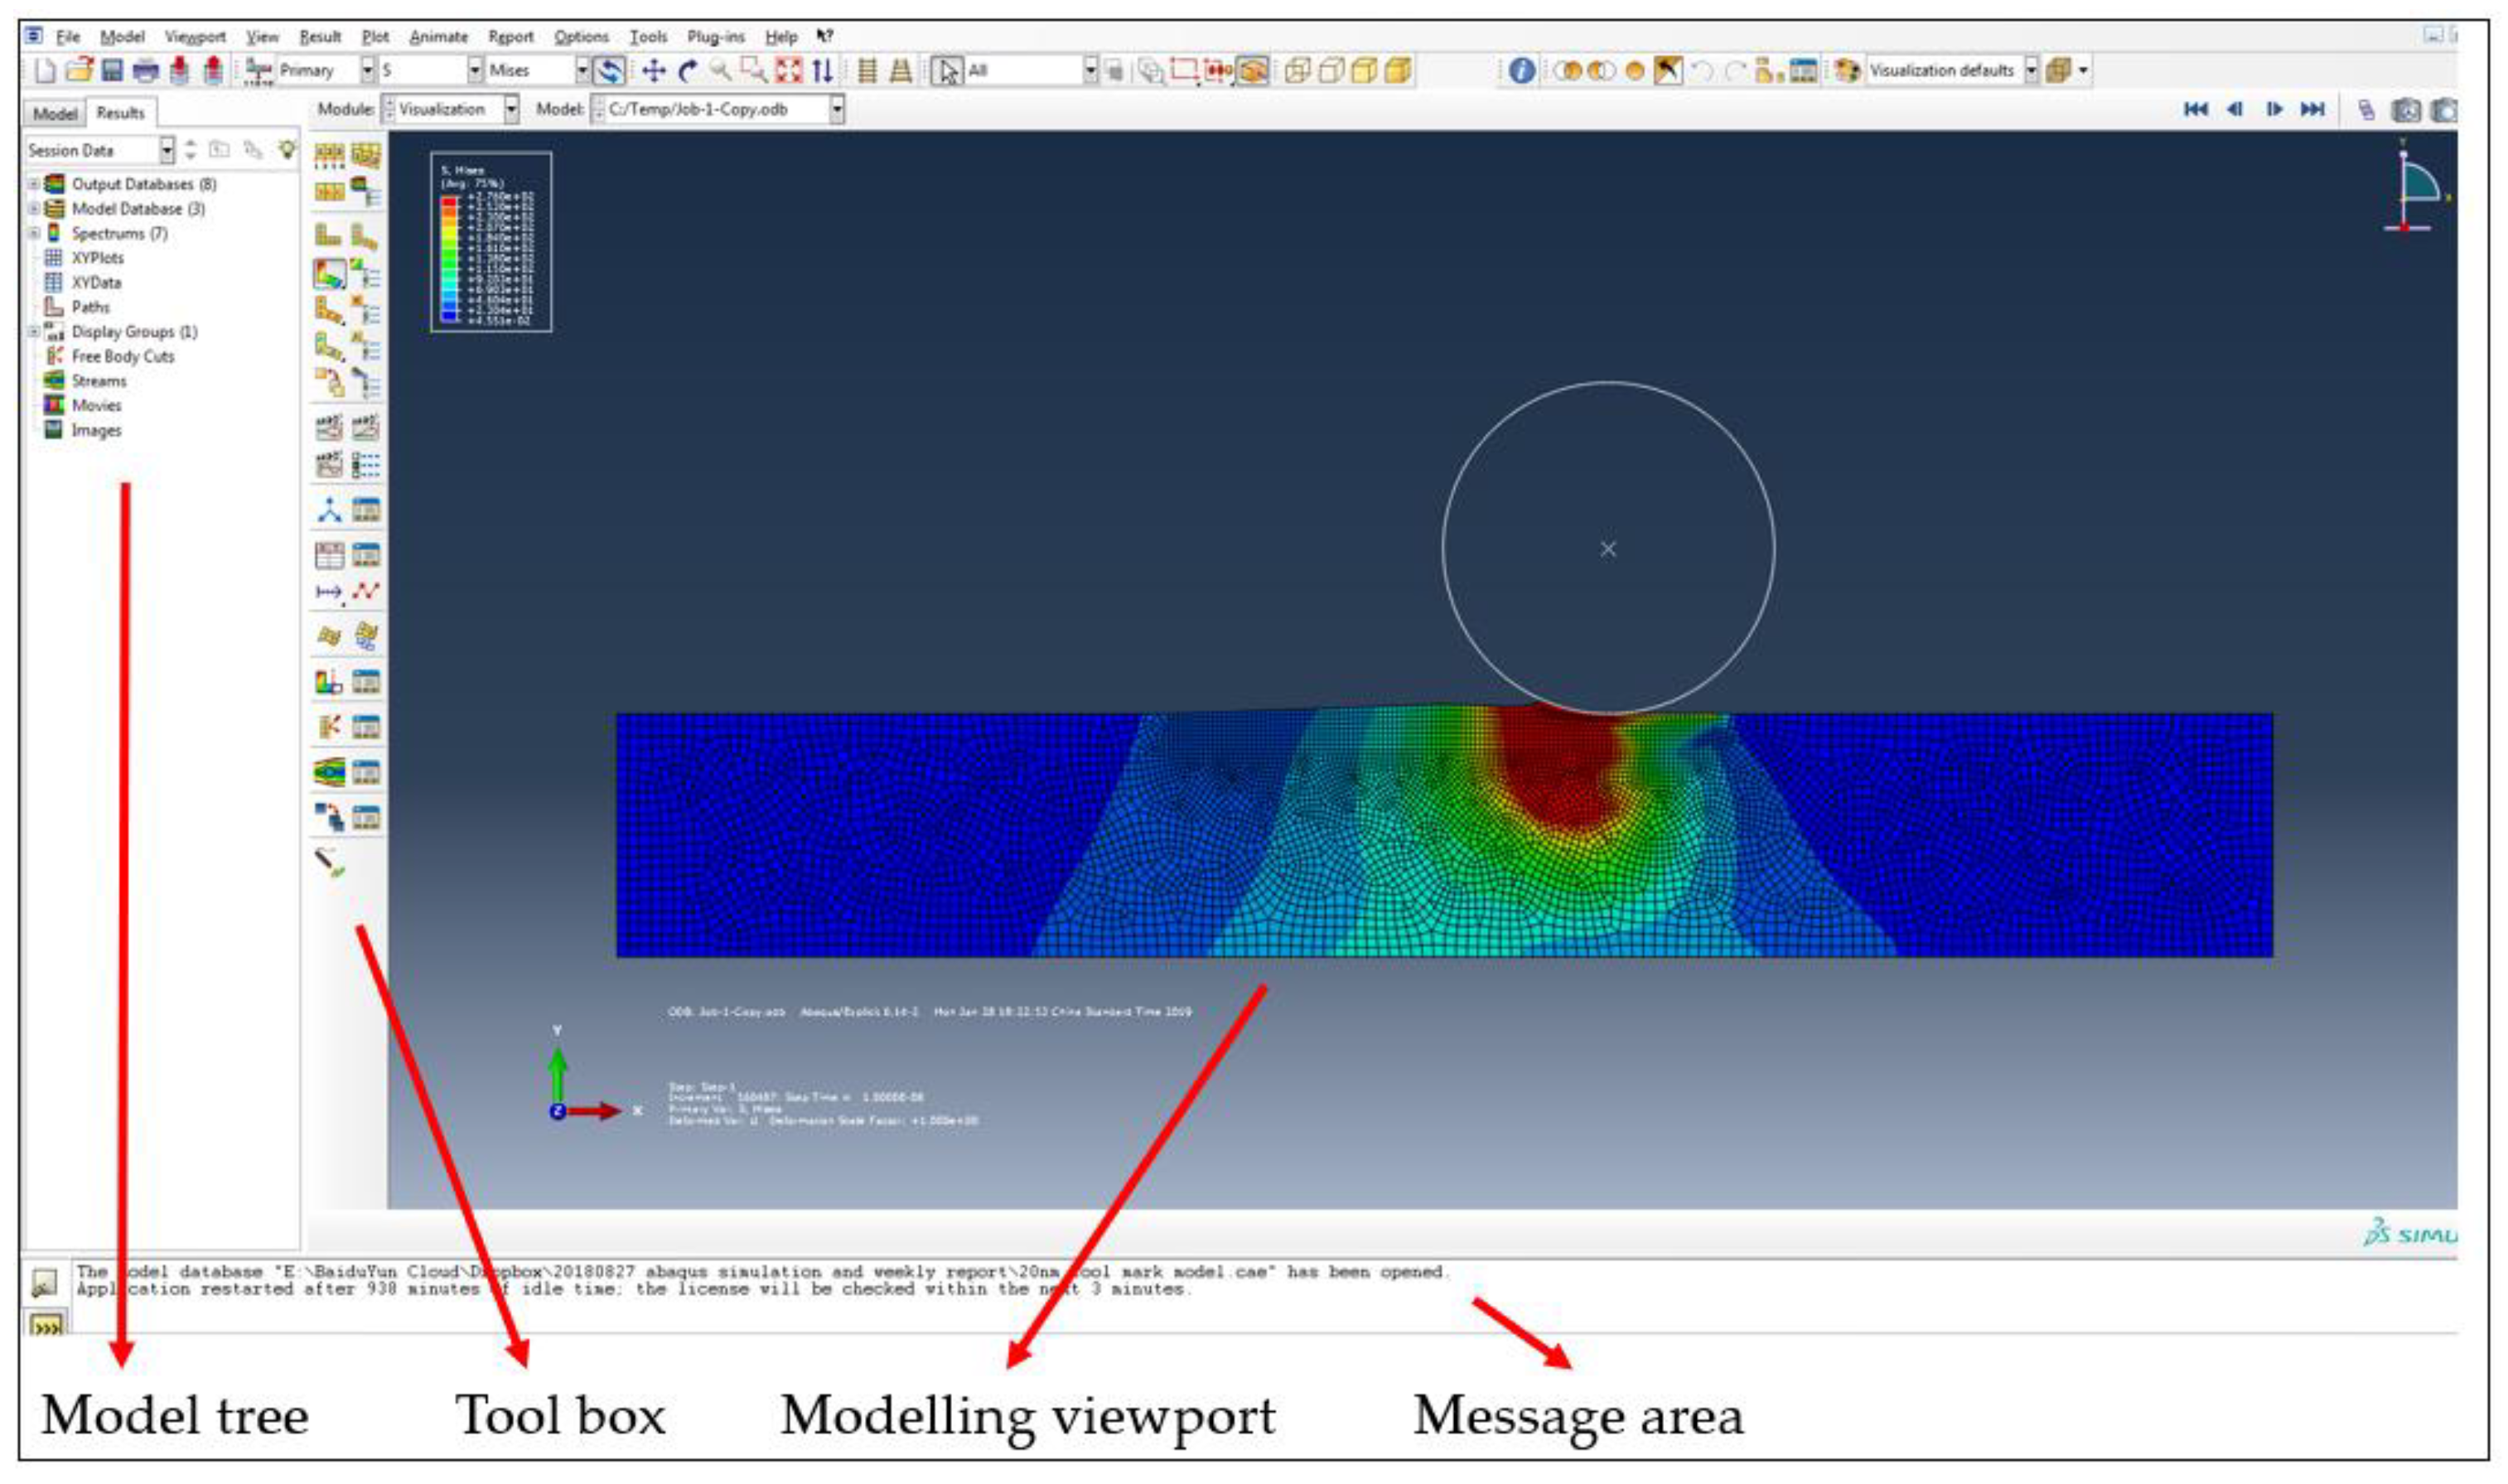2508x1484 pixels.
Task: Click the Query information icon
Action: 1521,70
